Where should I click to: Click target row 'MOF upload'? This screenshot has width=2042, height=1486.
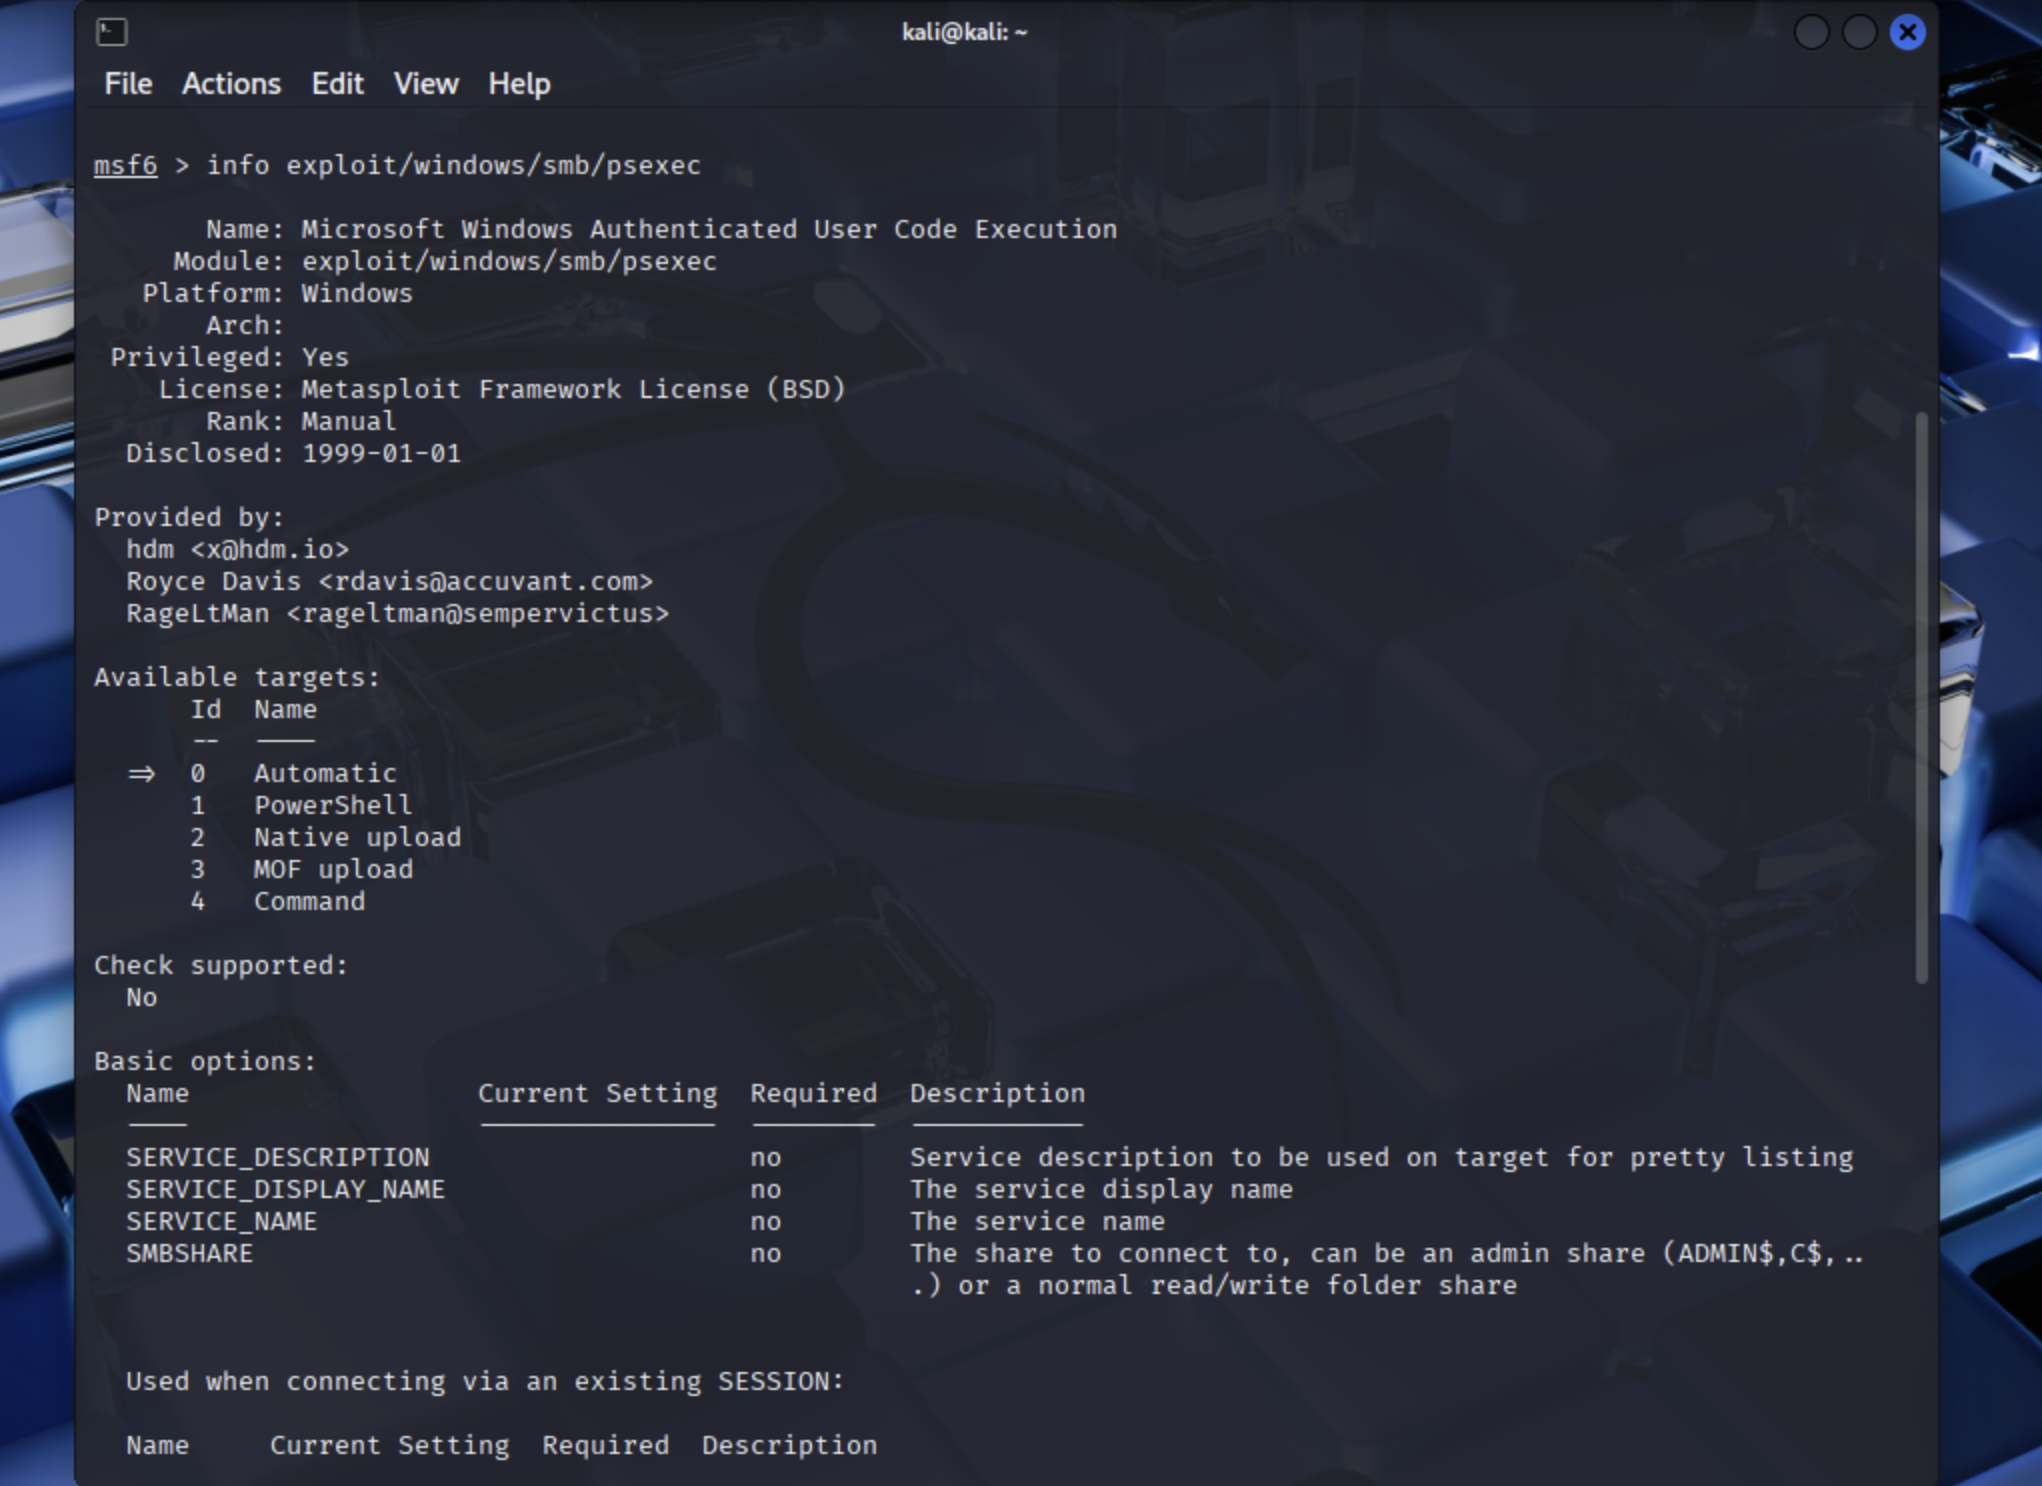[x=333, y=869]
